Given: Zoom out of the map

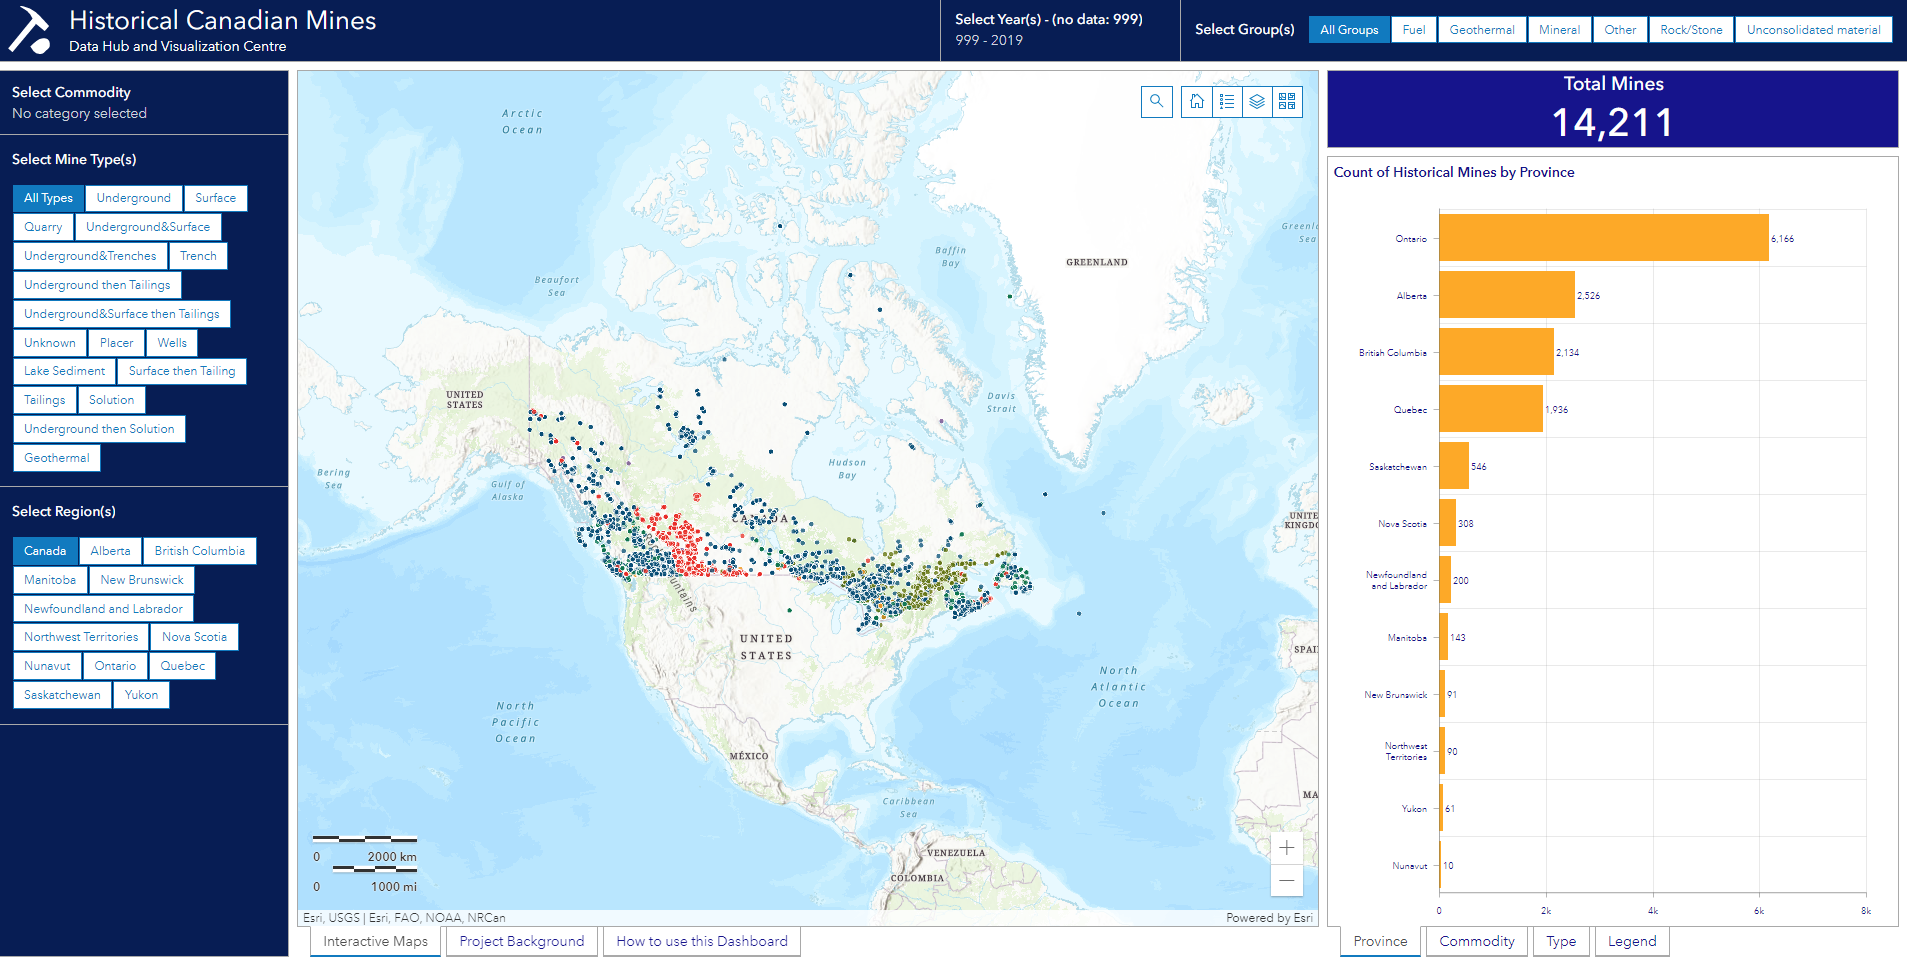Looking at the screenshot, I should pyautogui.click(x=1286, y=881).
